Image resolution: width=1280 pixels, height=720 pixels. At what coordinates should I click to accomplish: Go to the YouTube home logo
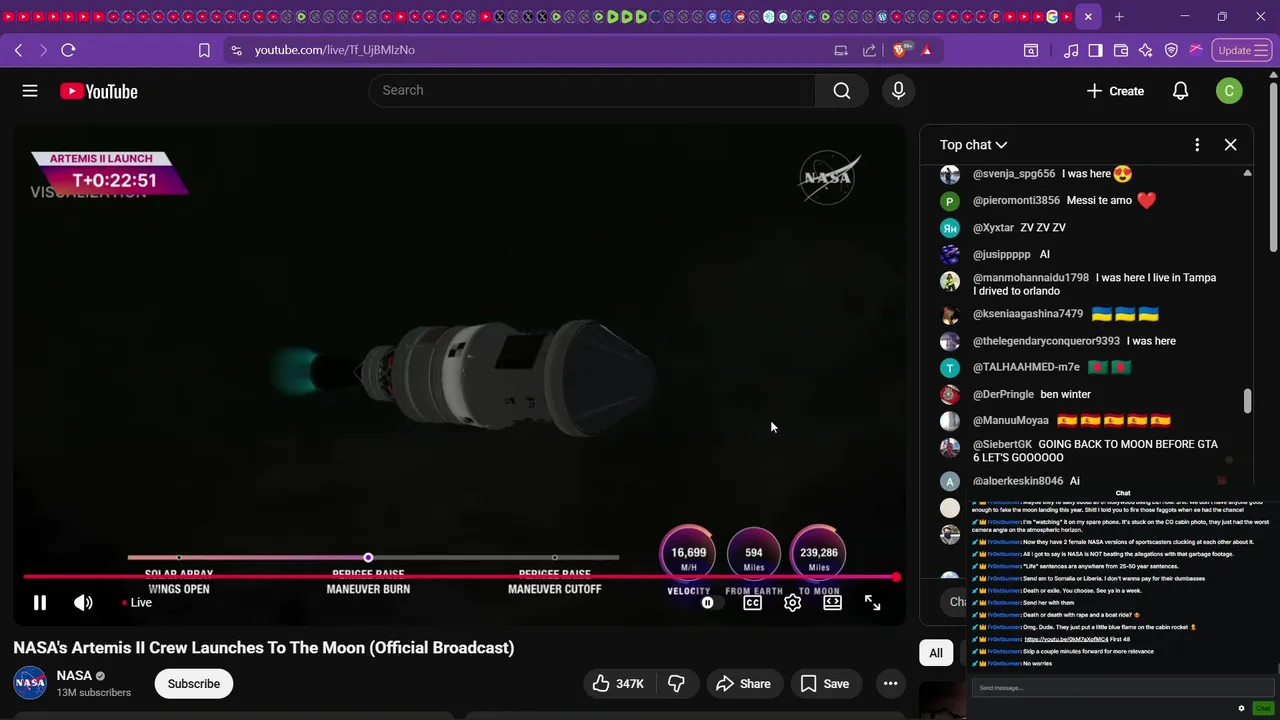click(99, 91)
